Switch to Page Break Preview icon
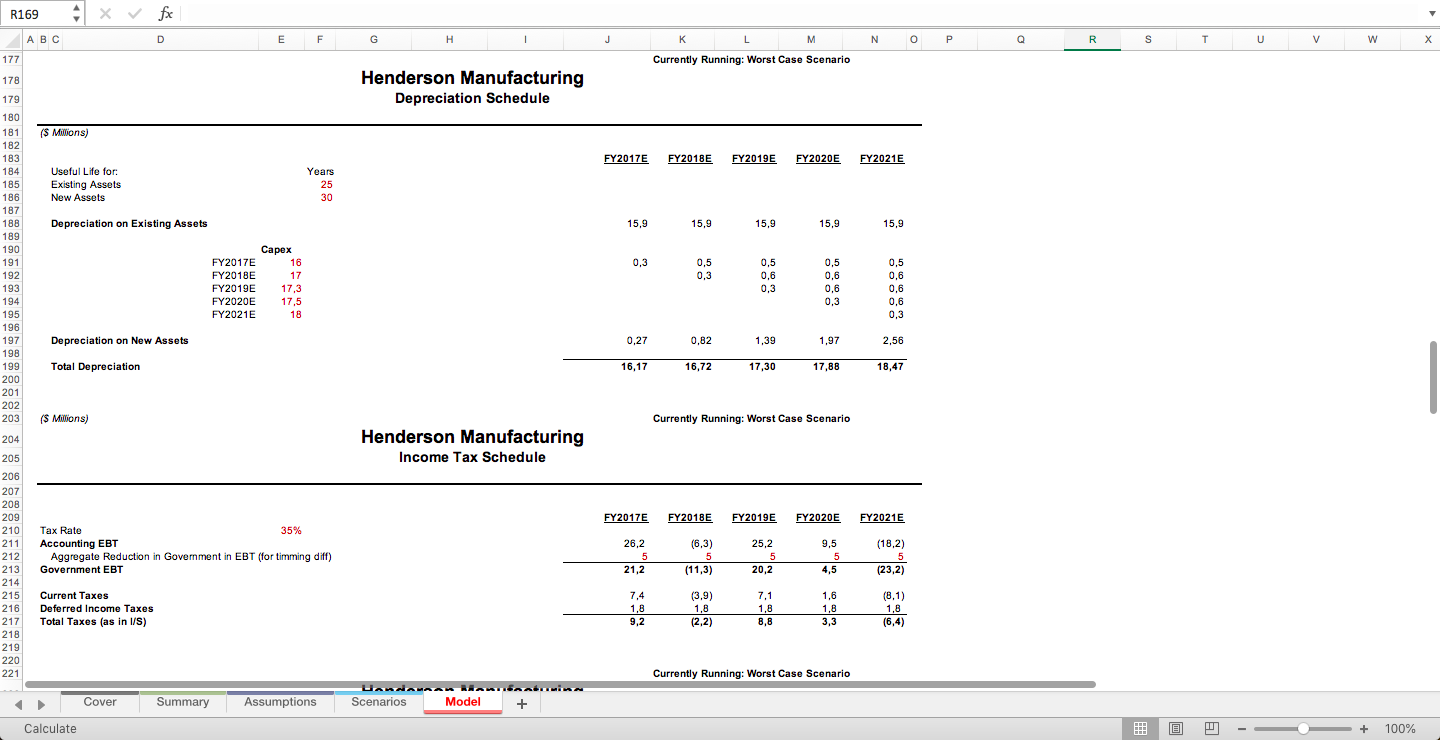The width and height of the screenshot is (1440, 740). click(1211, 728)
